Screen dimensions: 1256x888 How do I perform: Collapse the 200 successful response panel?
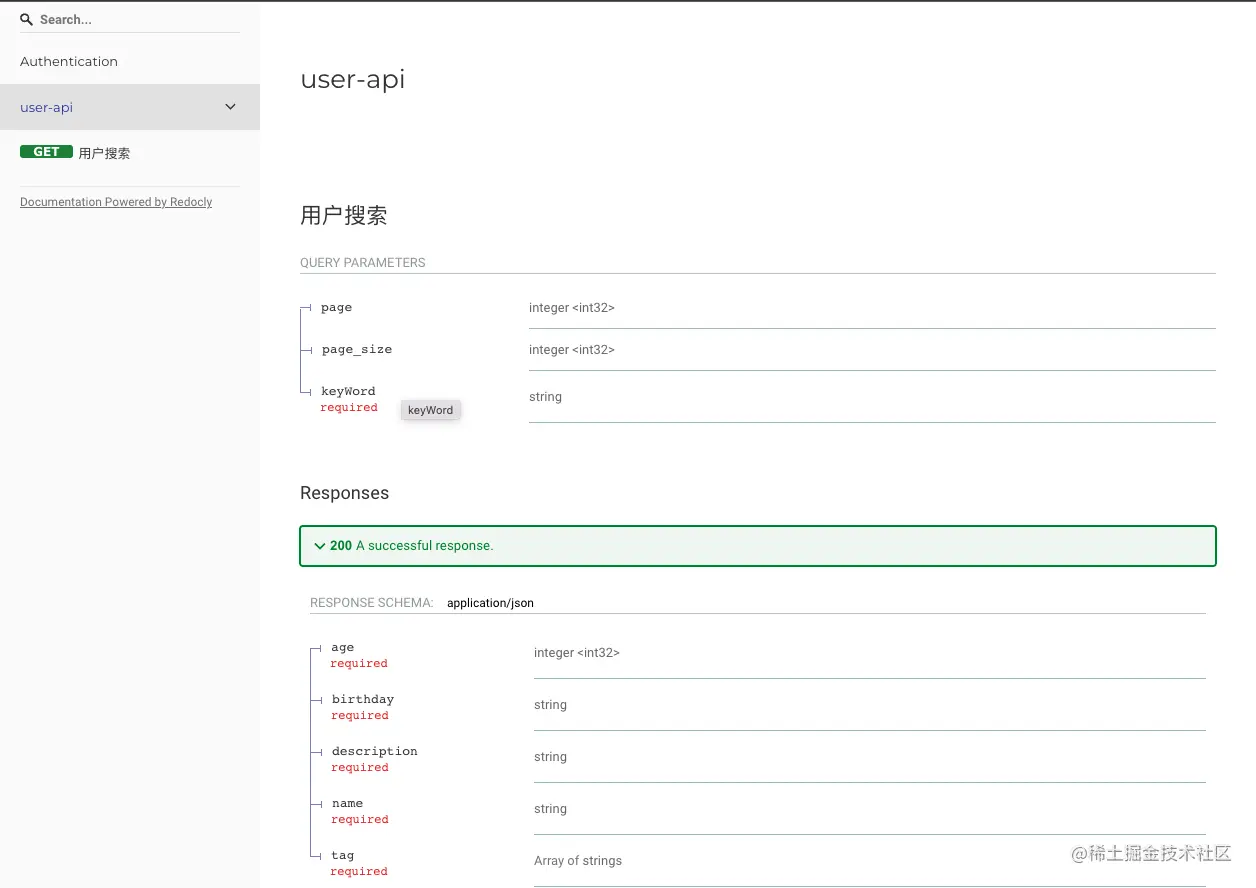320,546
